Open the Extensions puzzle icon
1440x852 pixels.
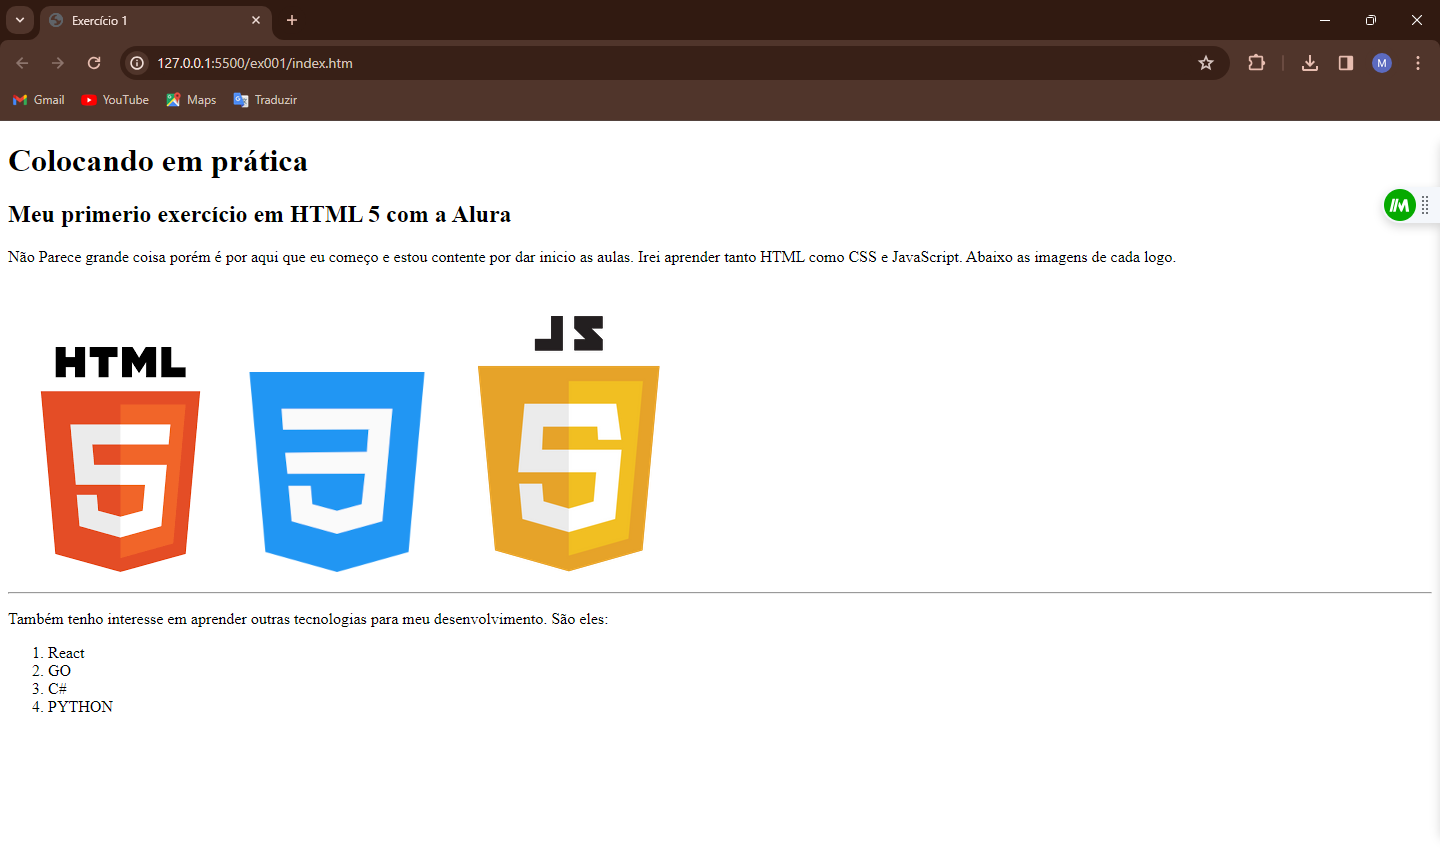[1257, 63]
